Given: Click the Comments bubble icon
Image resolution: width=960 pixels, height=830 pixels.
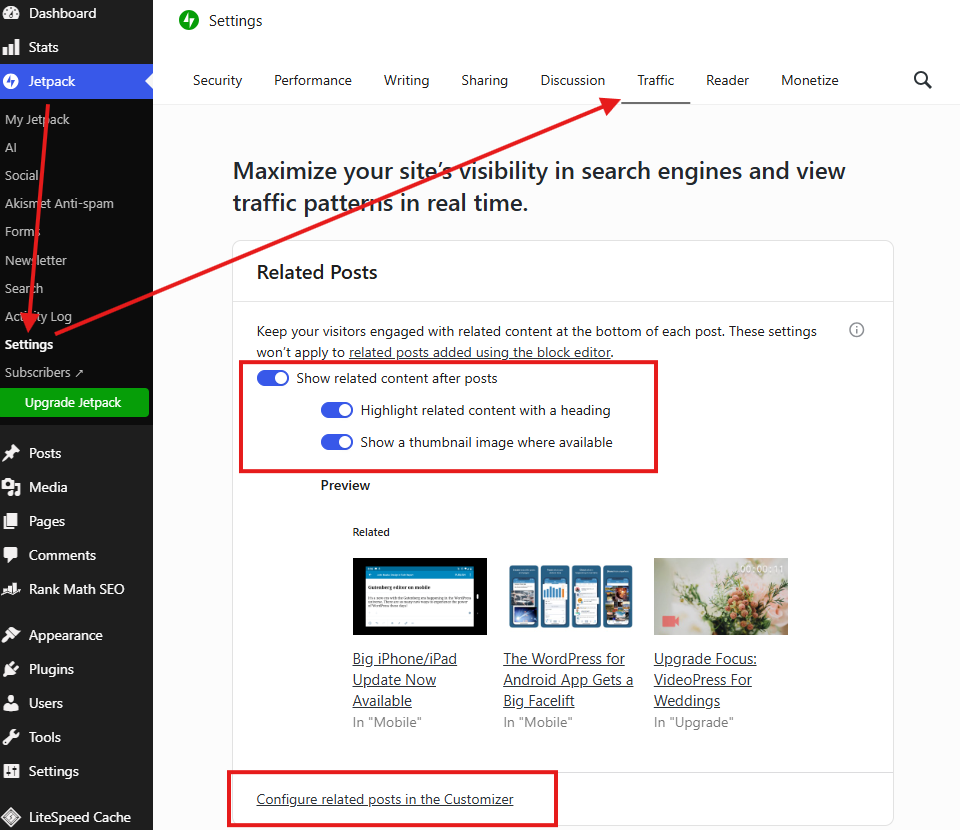Looking at the screenshot, I should click(10, 555).
